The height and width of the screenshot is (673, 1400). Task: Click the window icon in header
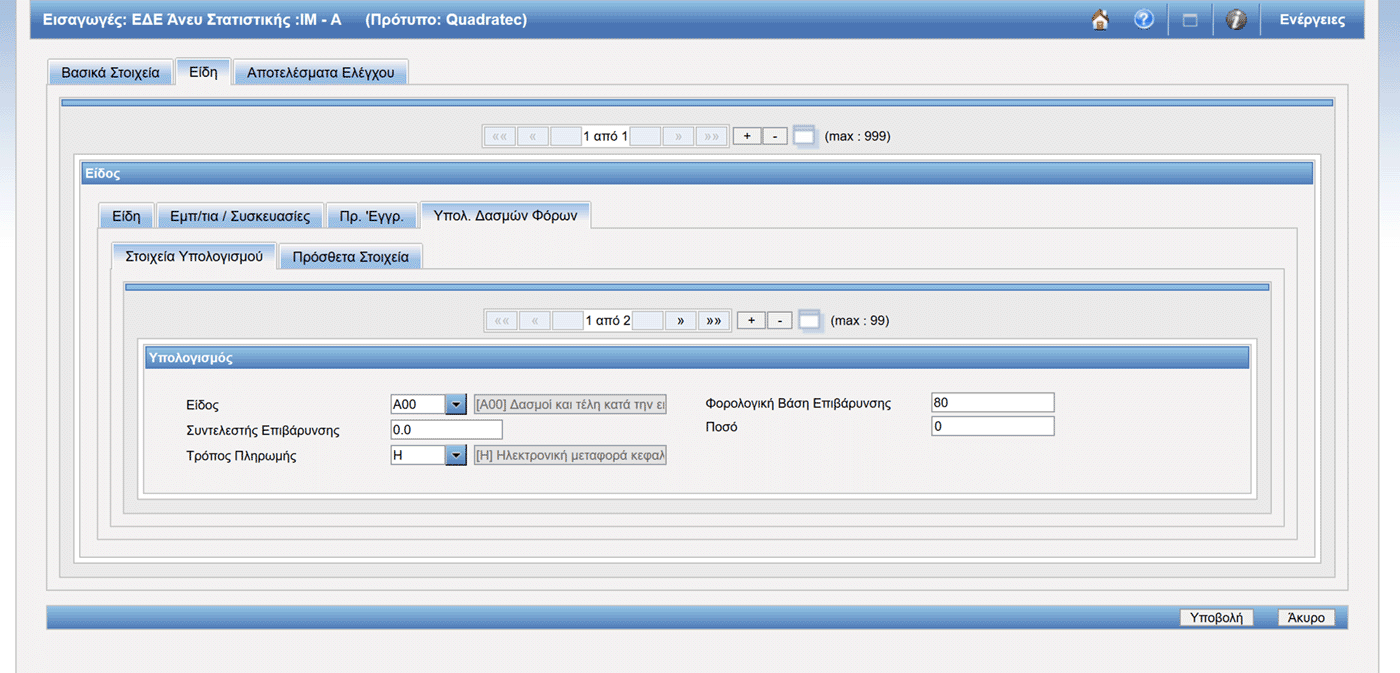coord(1190,20)
